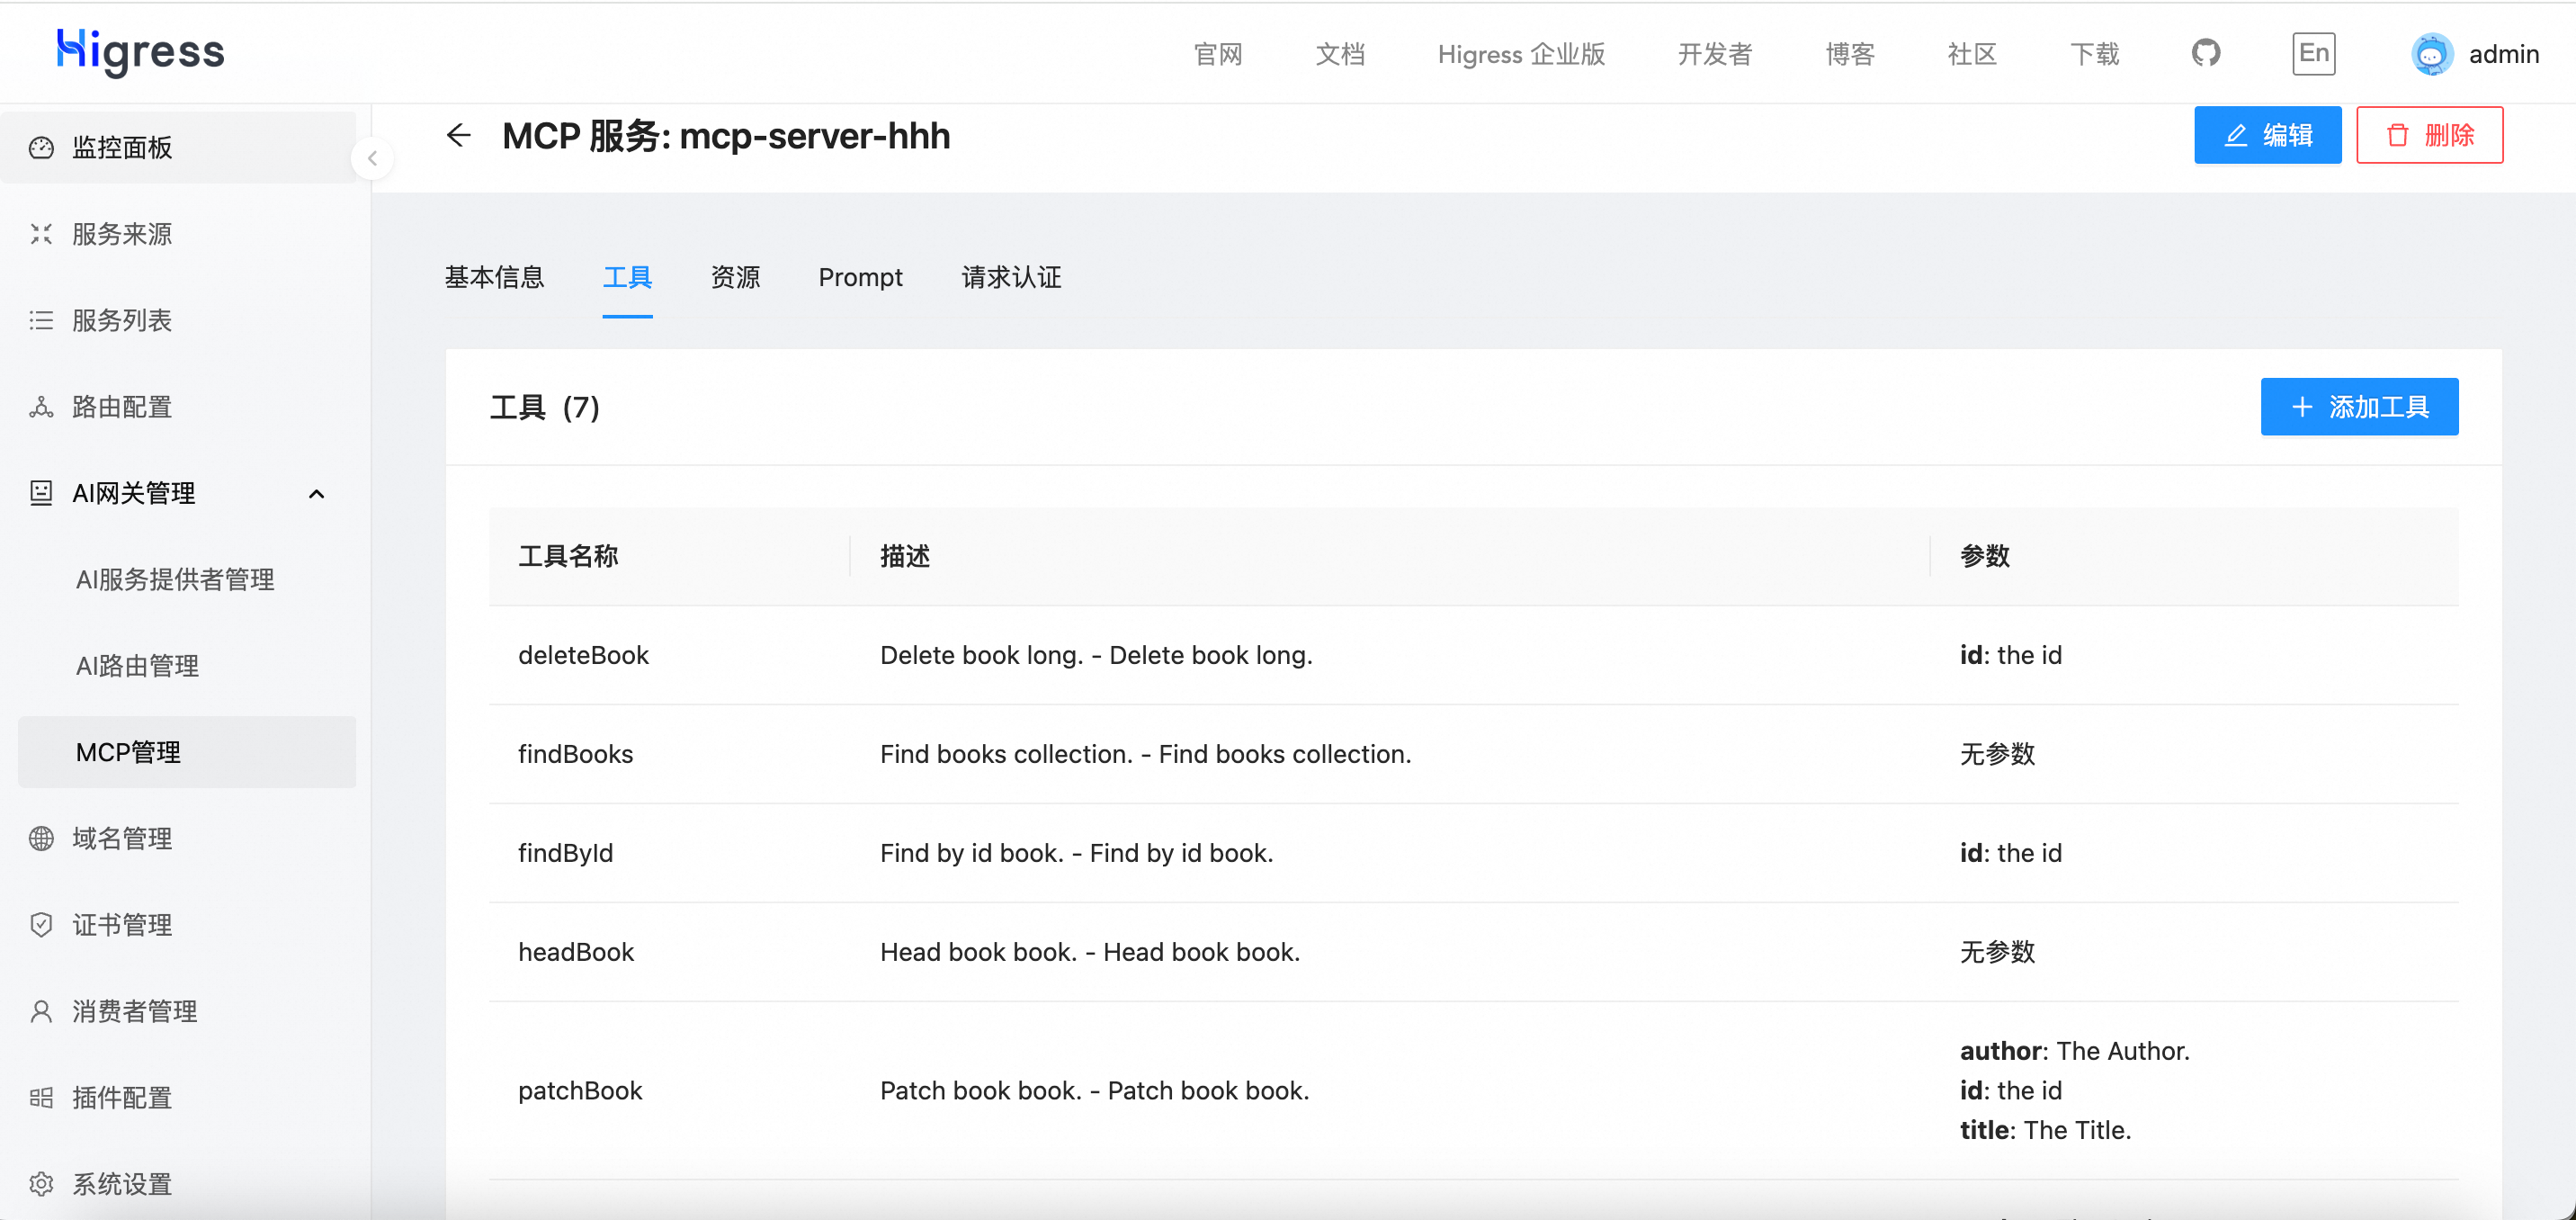Switch to the 基本信息 tab
2576x1220 pixels.
click(494, 277)
